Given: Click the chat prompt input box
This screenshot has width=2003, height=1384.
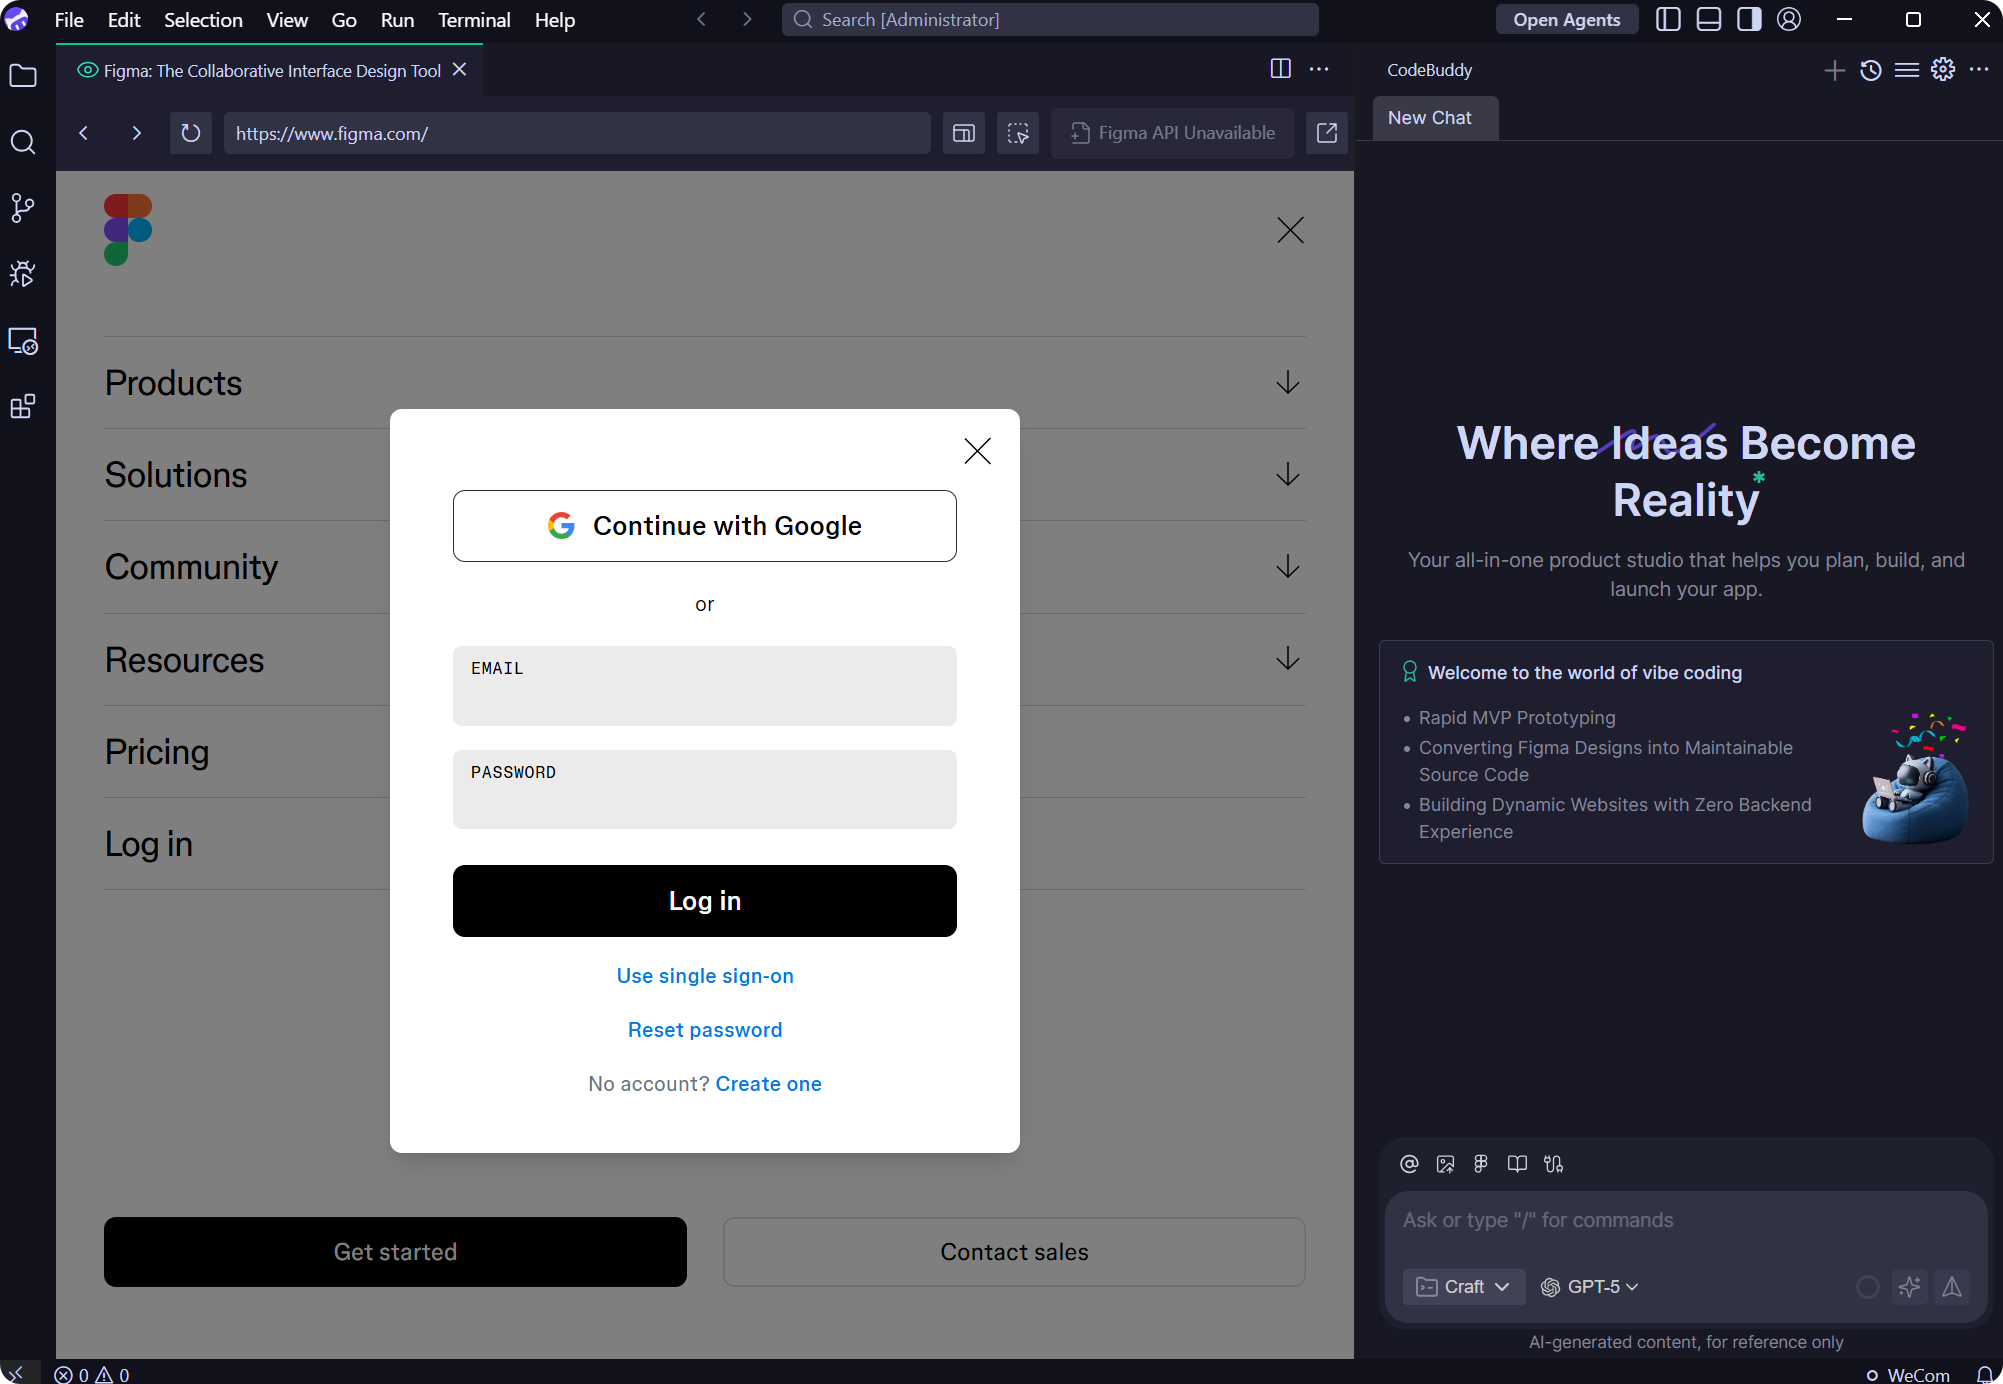Looking at the screenshot, I should 1686,1220.
